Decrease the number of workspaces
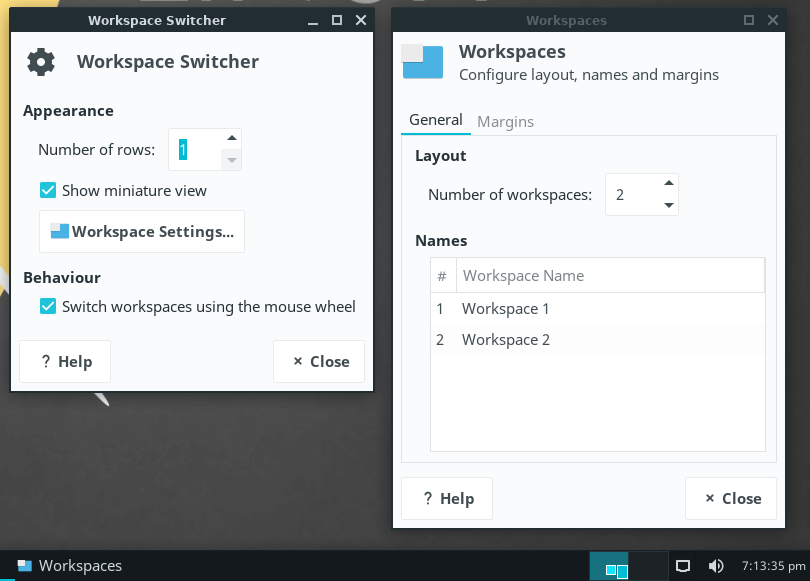Viewport: 810px width, 581px height. tap(668, 205)
